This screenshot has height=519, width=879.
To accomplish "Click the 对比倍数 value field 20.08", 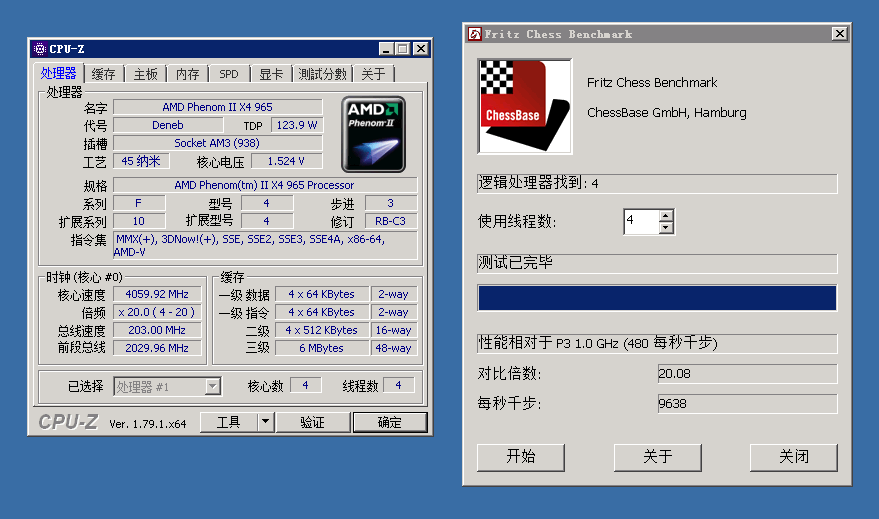I will (747, 374).
